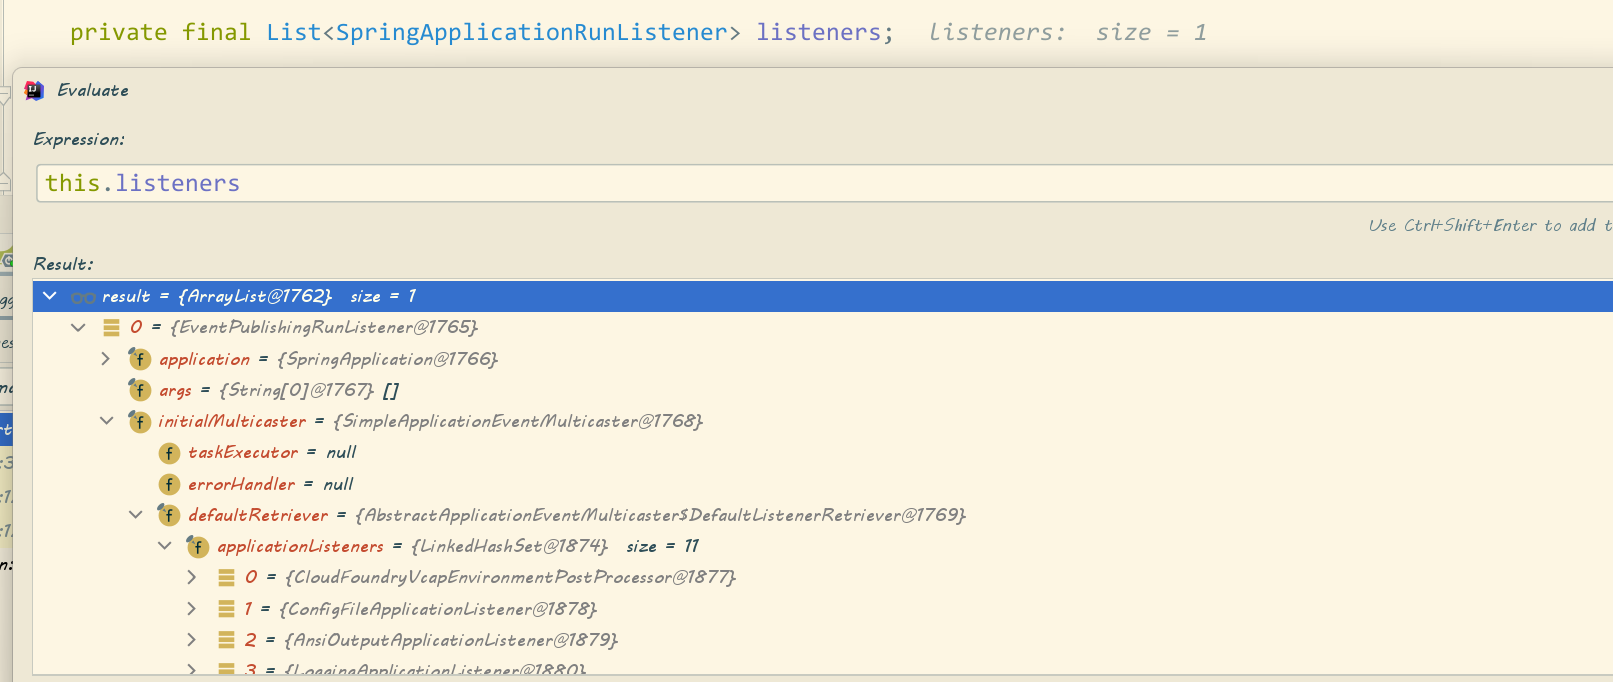
Task: Click the Expression input containing this.listeners
Action: pyautogui.click(x=800, y=184)
